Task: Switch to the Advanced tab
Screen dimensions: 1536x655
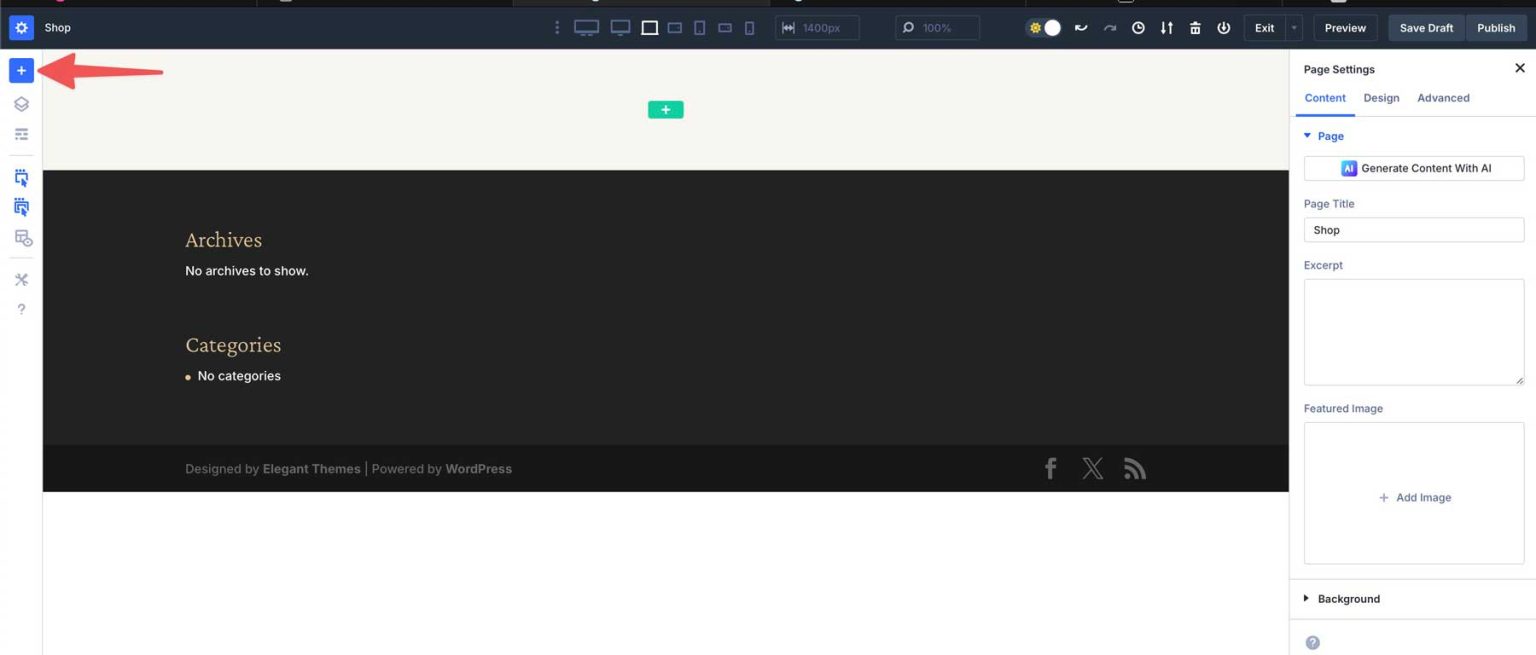Action: [1443, 97]
